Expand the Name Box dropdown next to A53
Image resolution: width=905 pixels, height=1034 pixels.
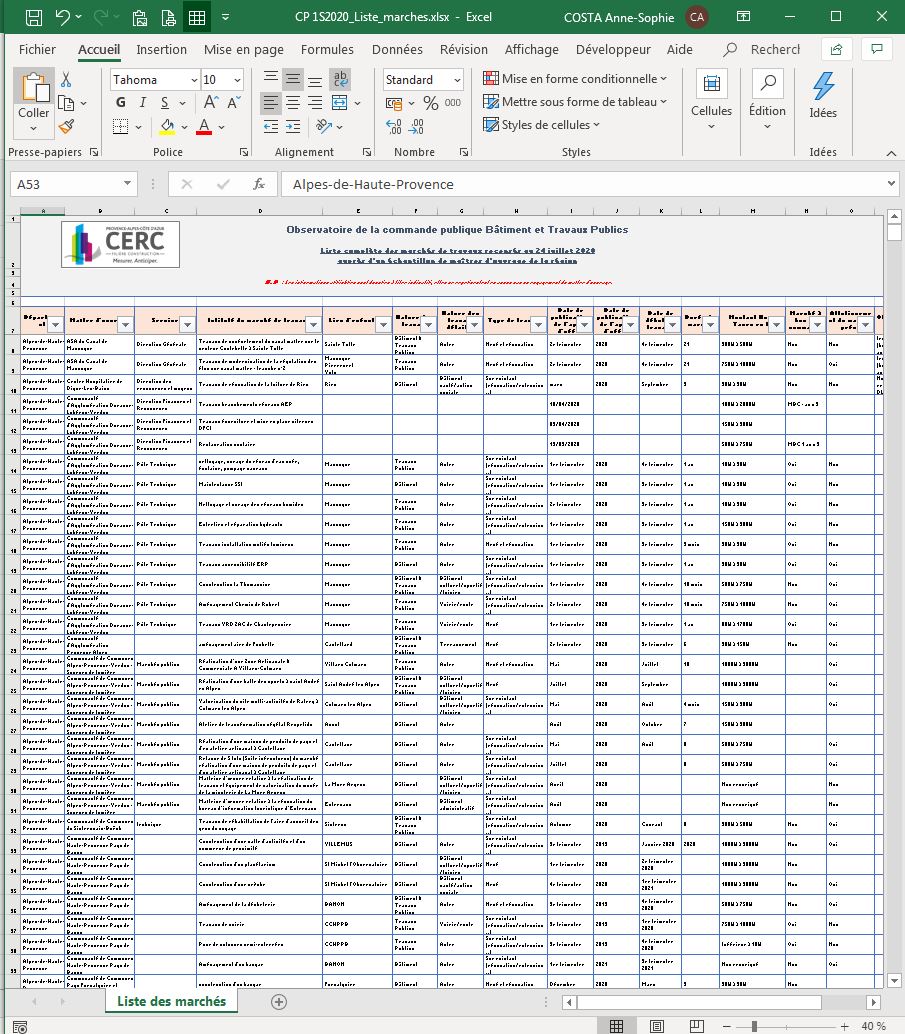tap(127, 184)
